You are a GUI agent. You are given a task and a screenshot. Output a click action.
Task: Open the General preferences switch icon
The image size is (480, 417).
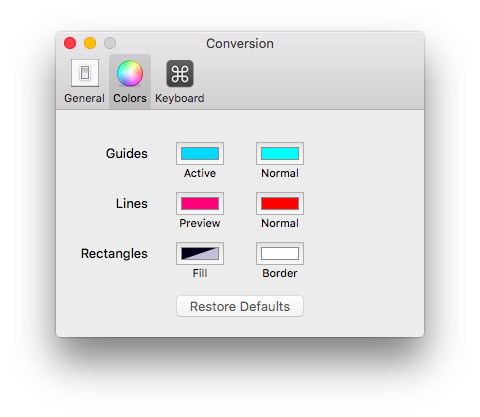pos(85,73)
